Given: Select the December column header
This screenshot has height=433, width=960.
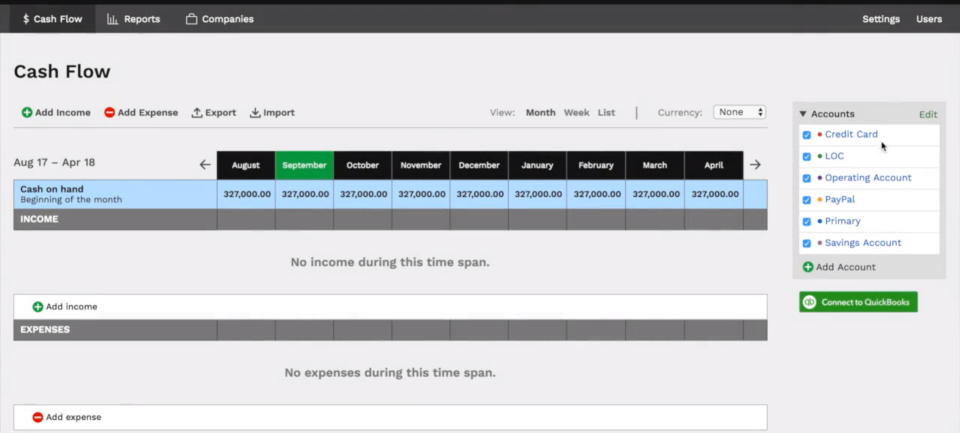Looking at the screenshot, I should (479, 165).
